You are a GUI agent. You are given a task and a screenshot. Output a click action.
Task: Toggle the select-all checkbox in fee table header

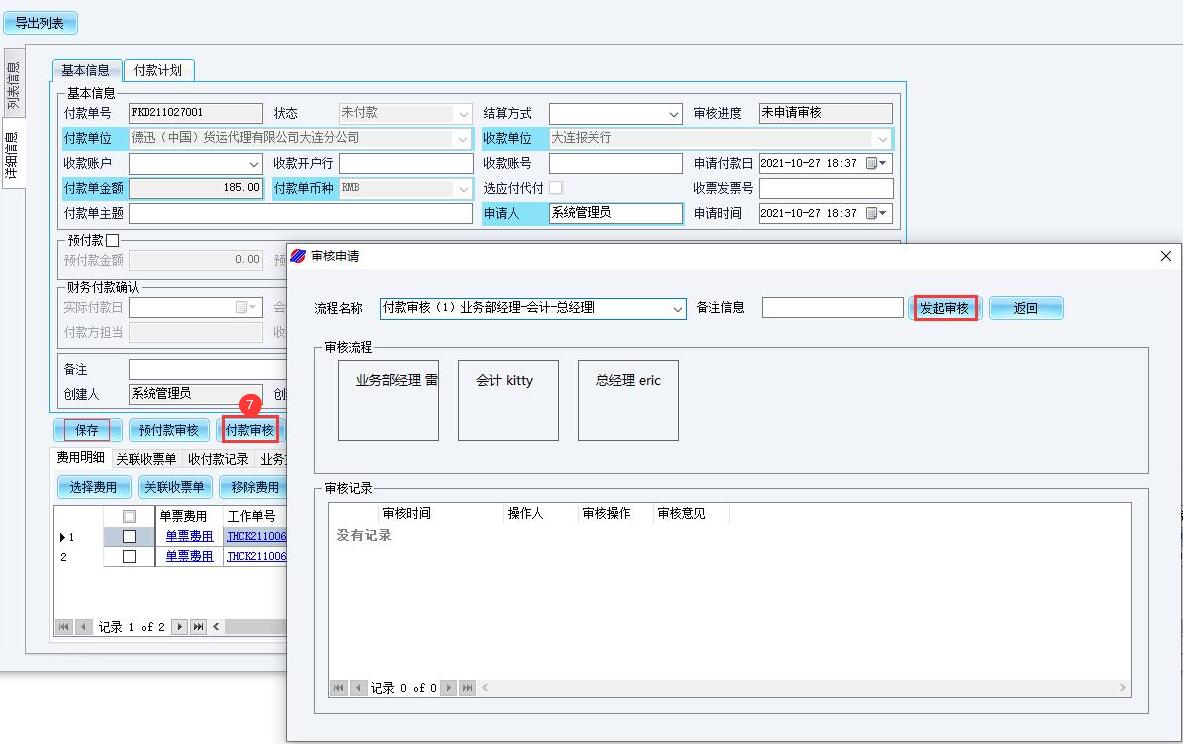click(x=129, y=516)
